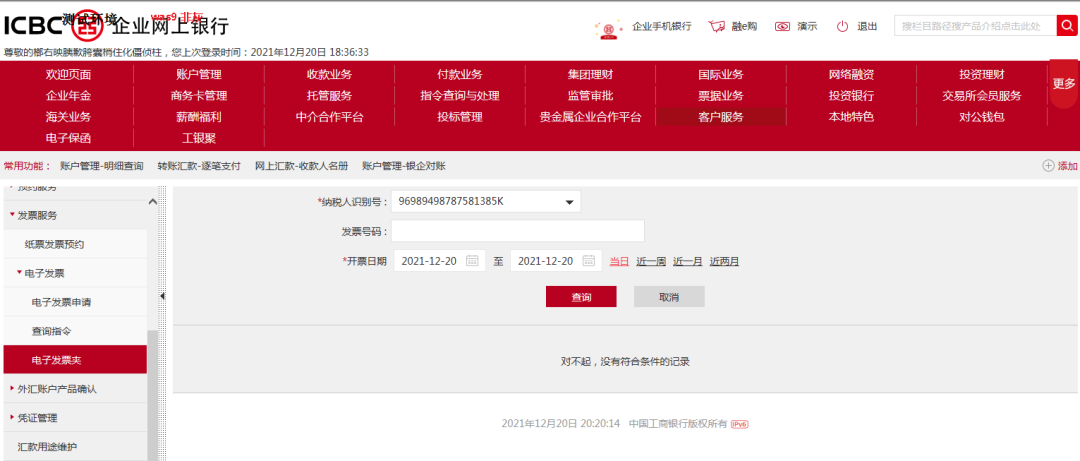Click the 融e购 shopping cart icon
The width and height of the screenshot is (1080, 461).
(x=716, y=26)
